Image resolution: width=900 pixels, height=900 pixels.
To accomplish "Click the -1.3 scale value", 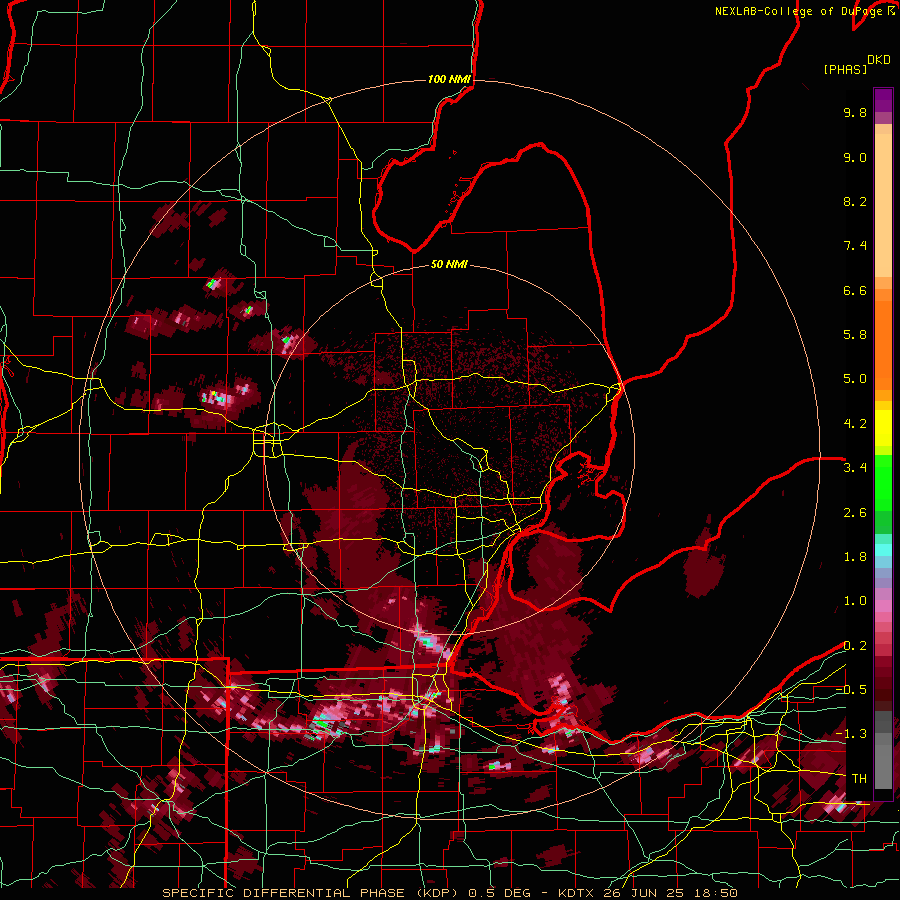I will (x=851, y=734).
